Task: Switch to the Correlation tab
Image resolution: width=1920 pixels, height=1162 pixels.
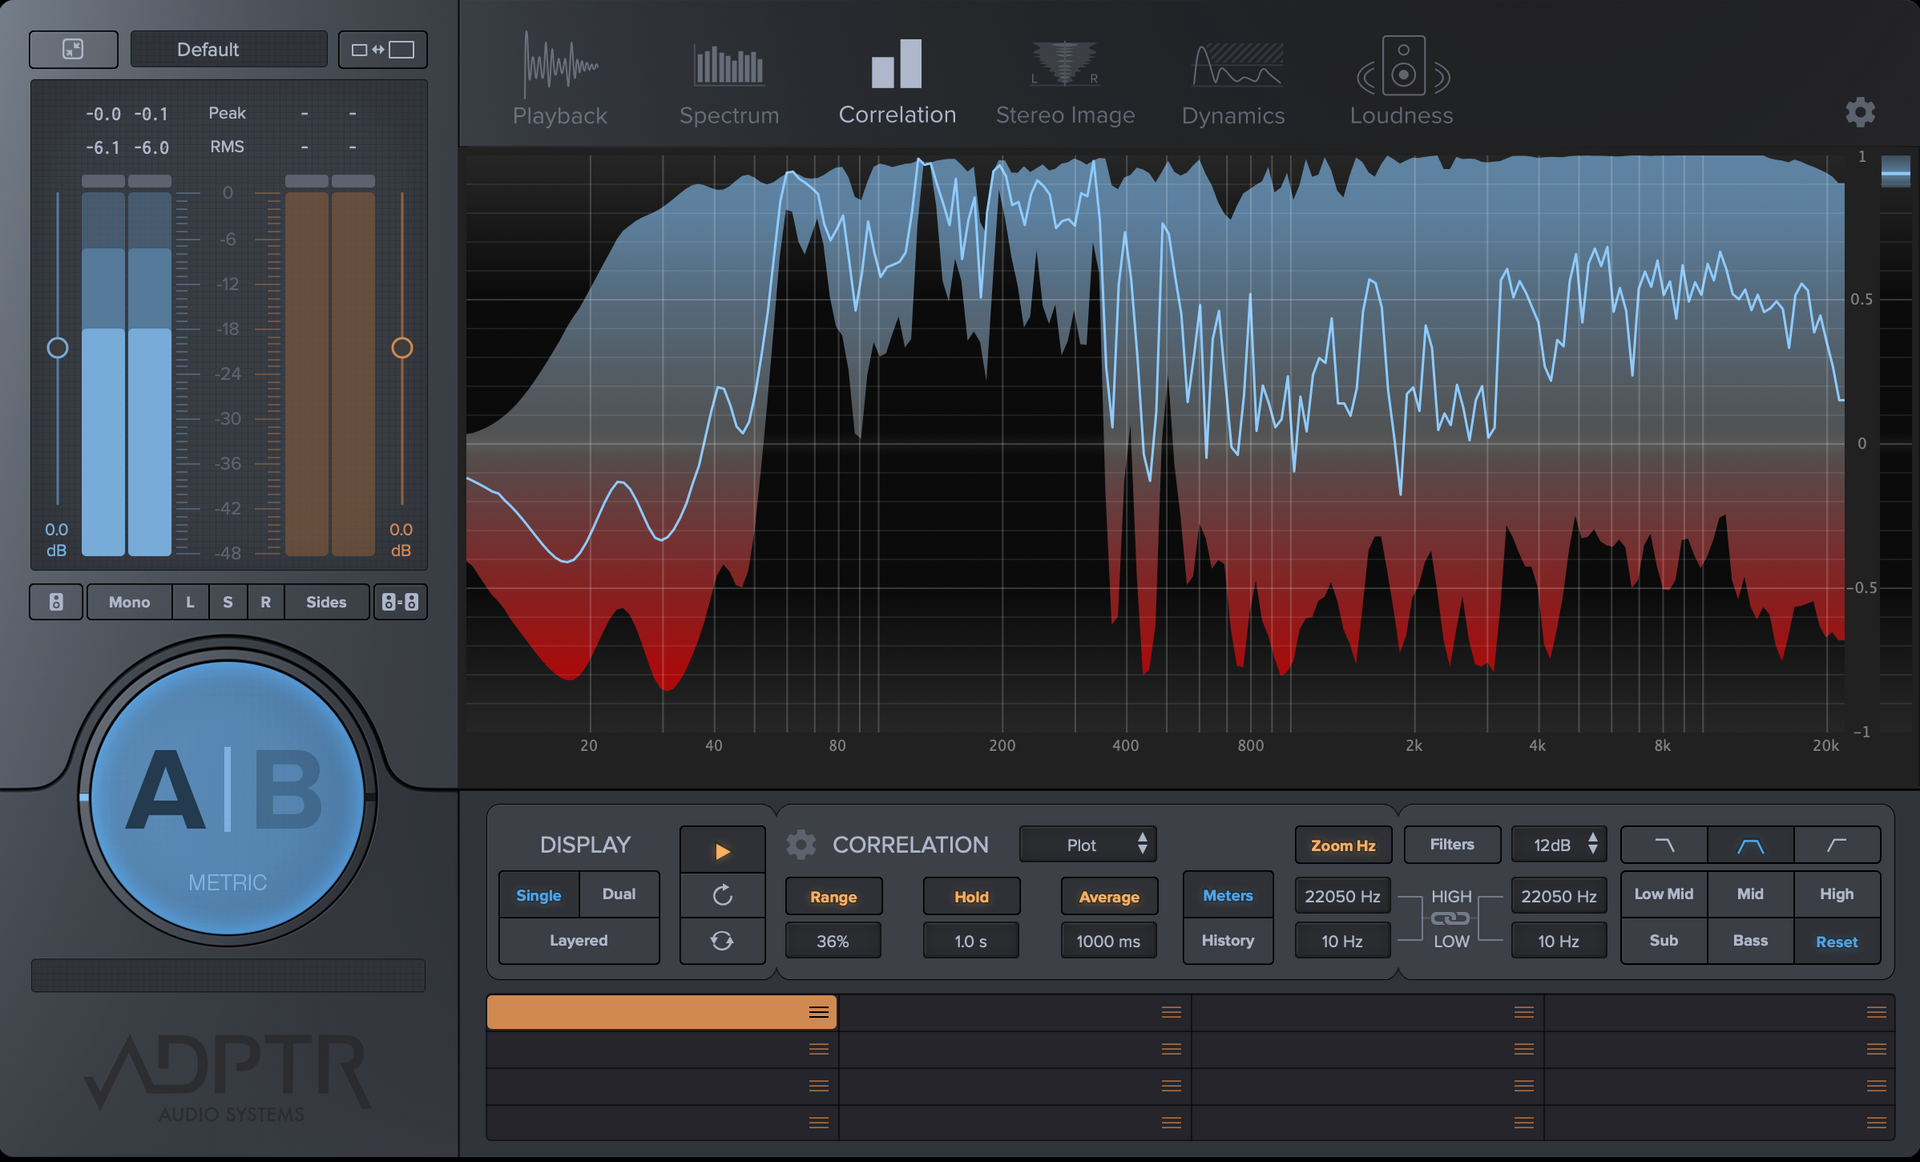Action: tap(896, 80)
